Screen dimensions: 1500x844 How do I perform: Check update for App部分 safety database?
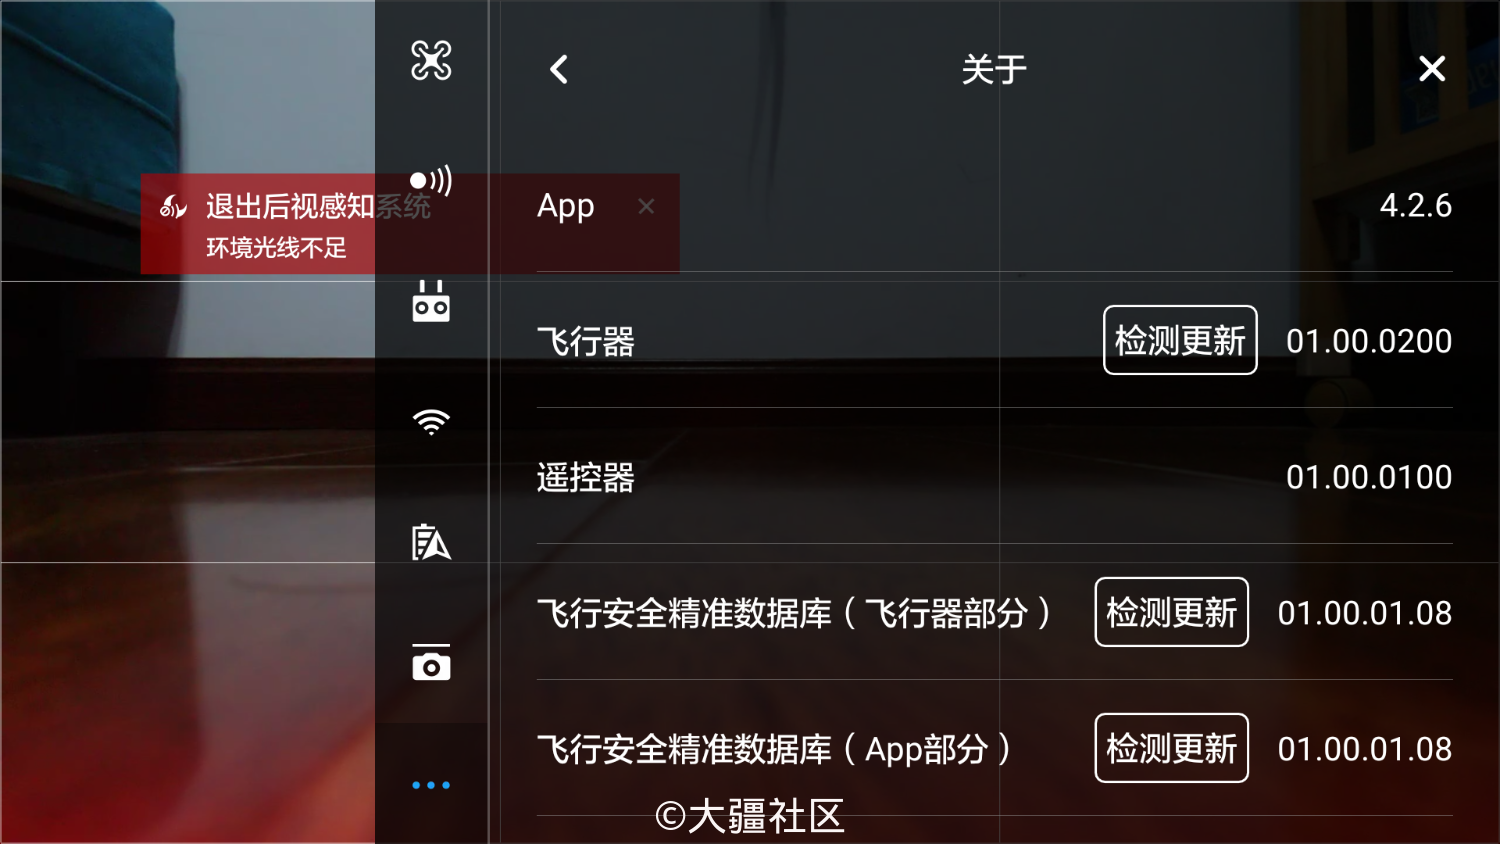click(x=1172, y=748)
